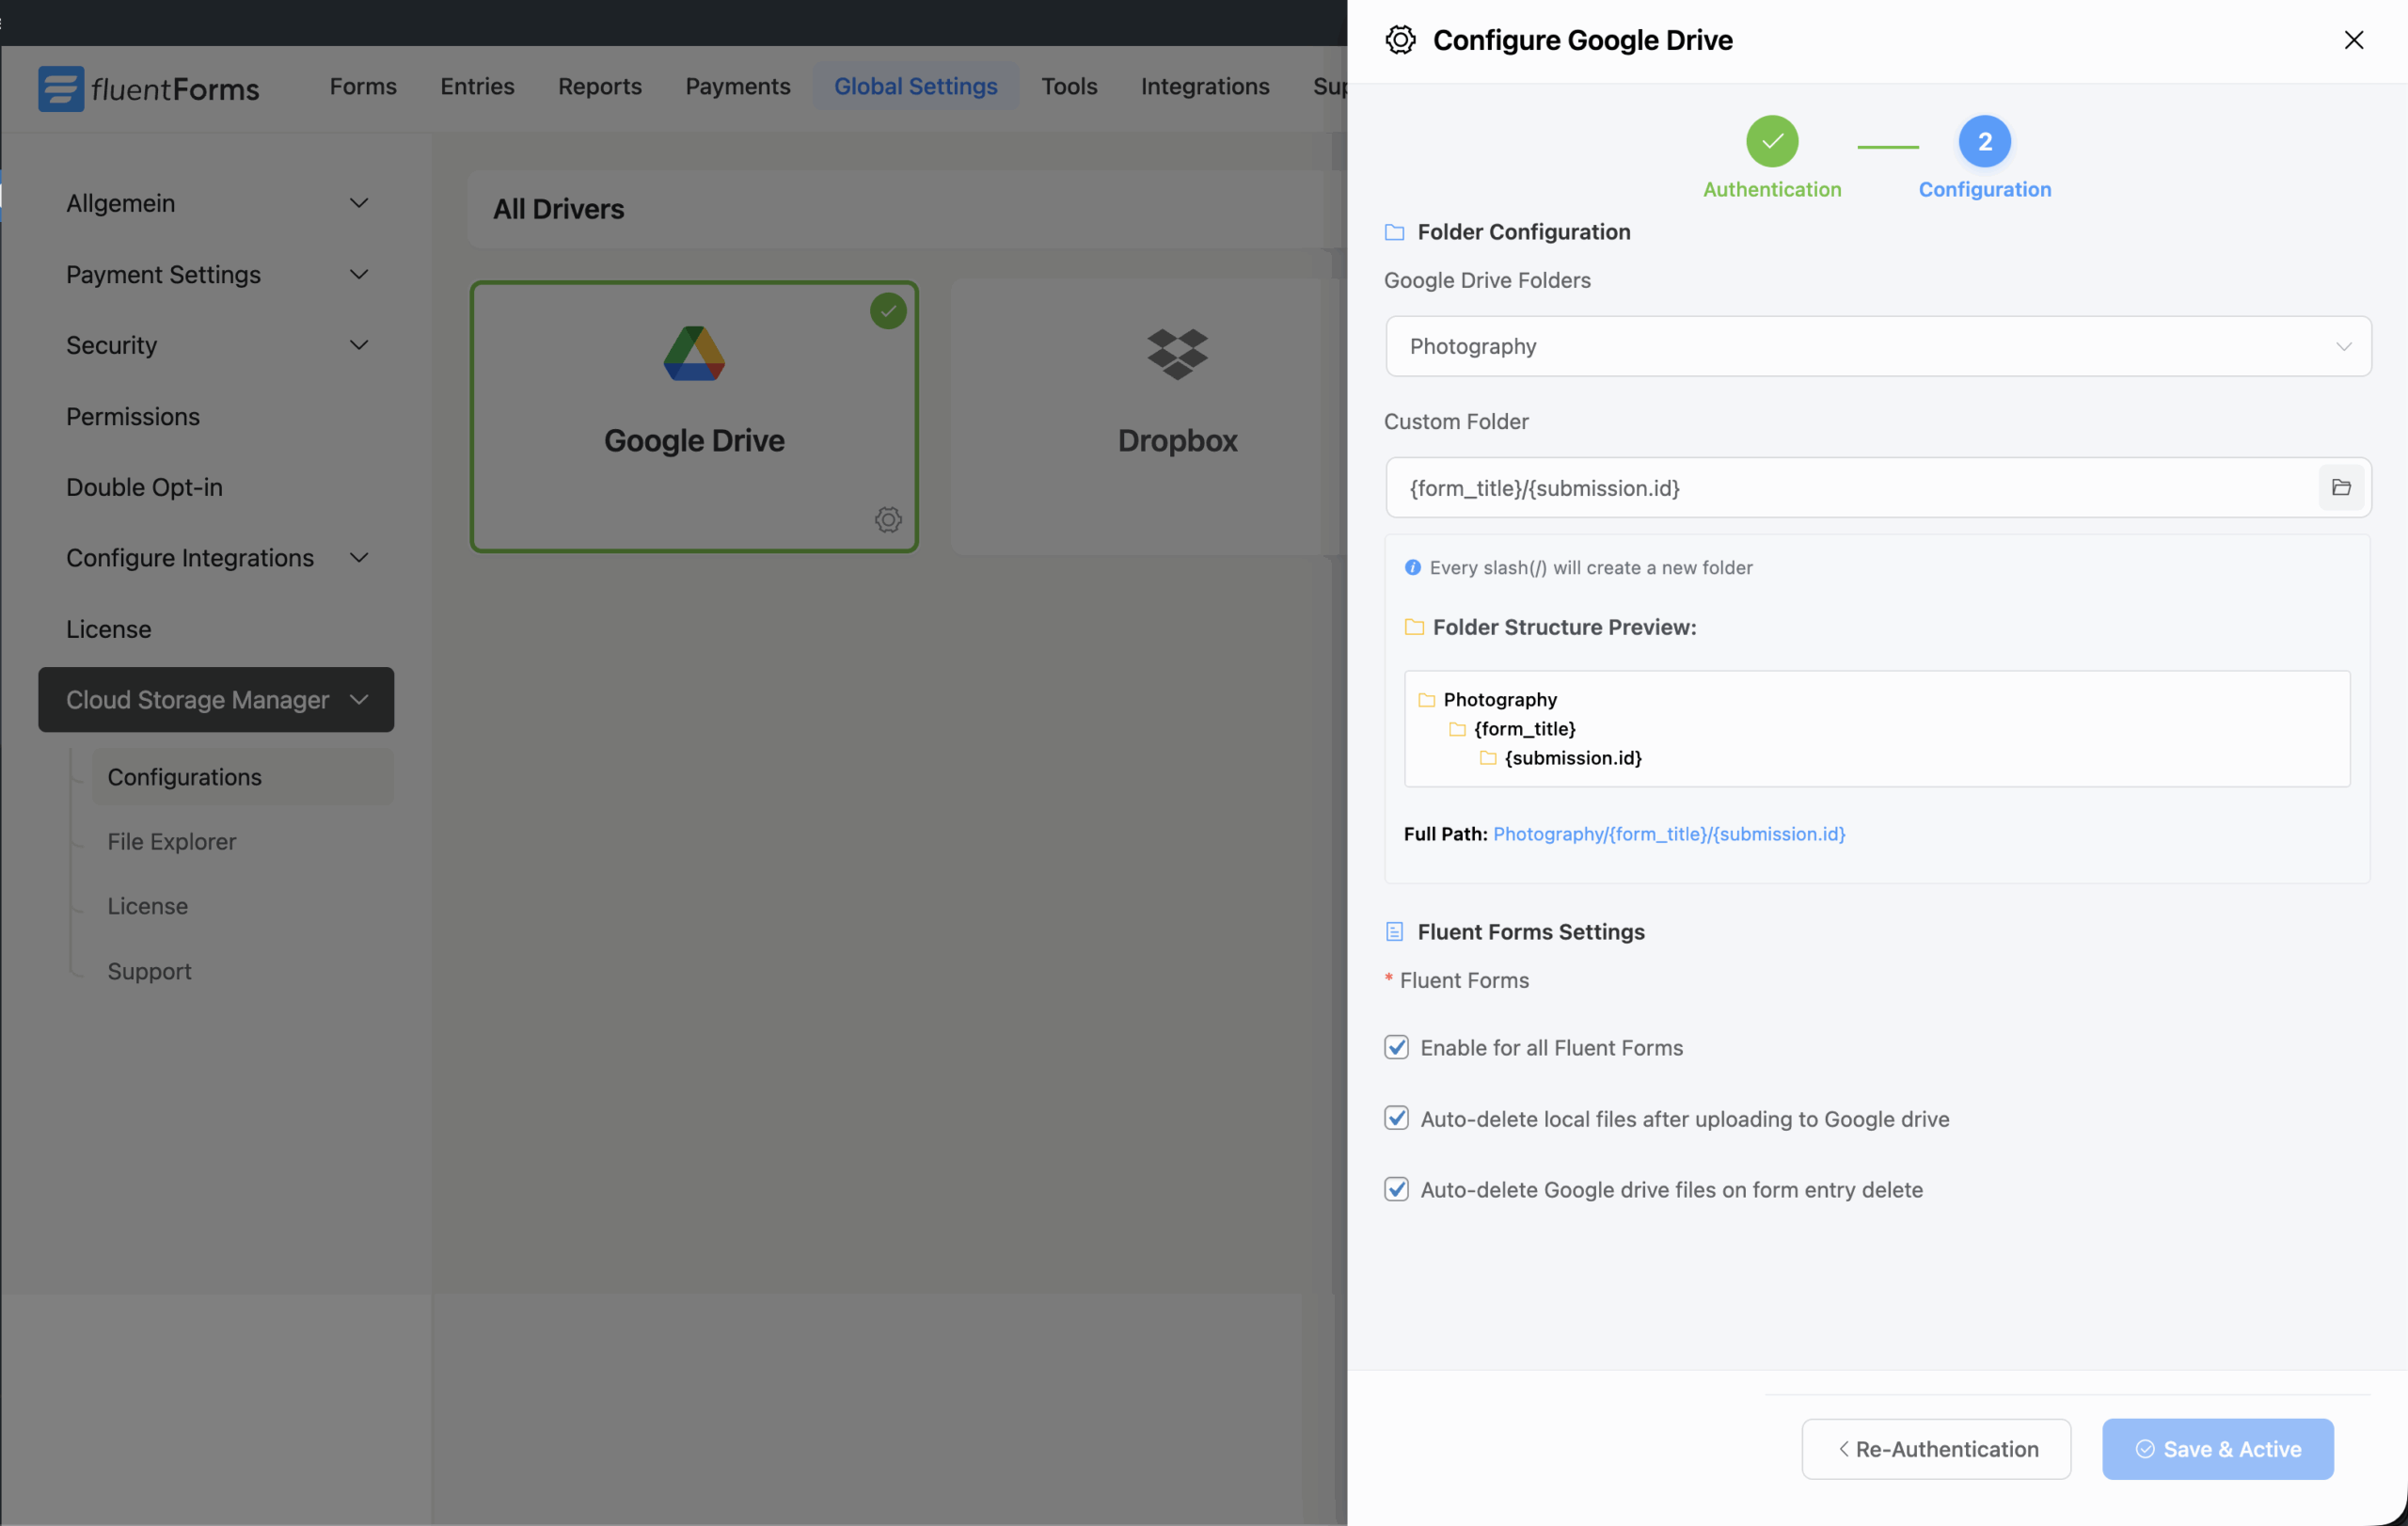The width and height of the screenshot is (2408, 1526).
Task: Click the Google Drive logo icon
Action: (x=693, y=353)
